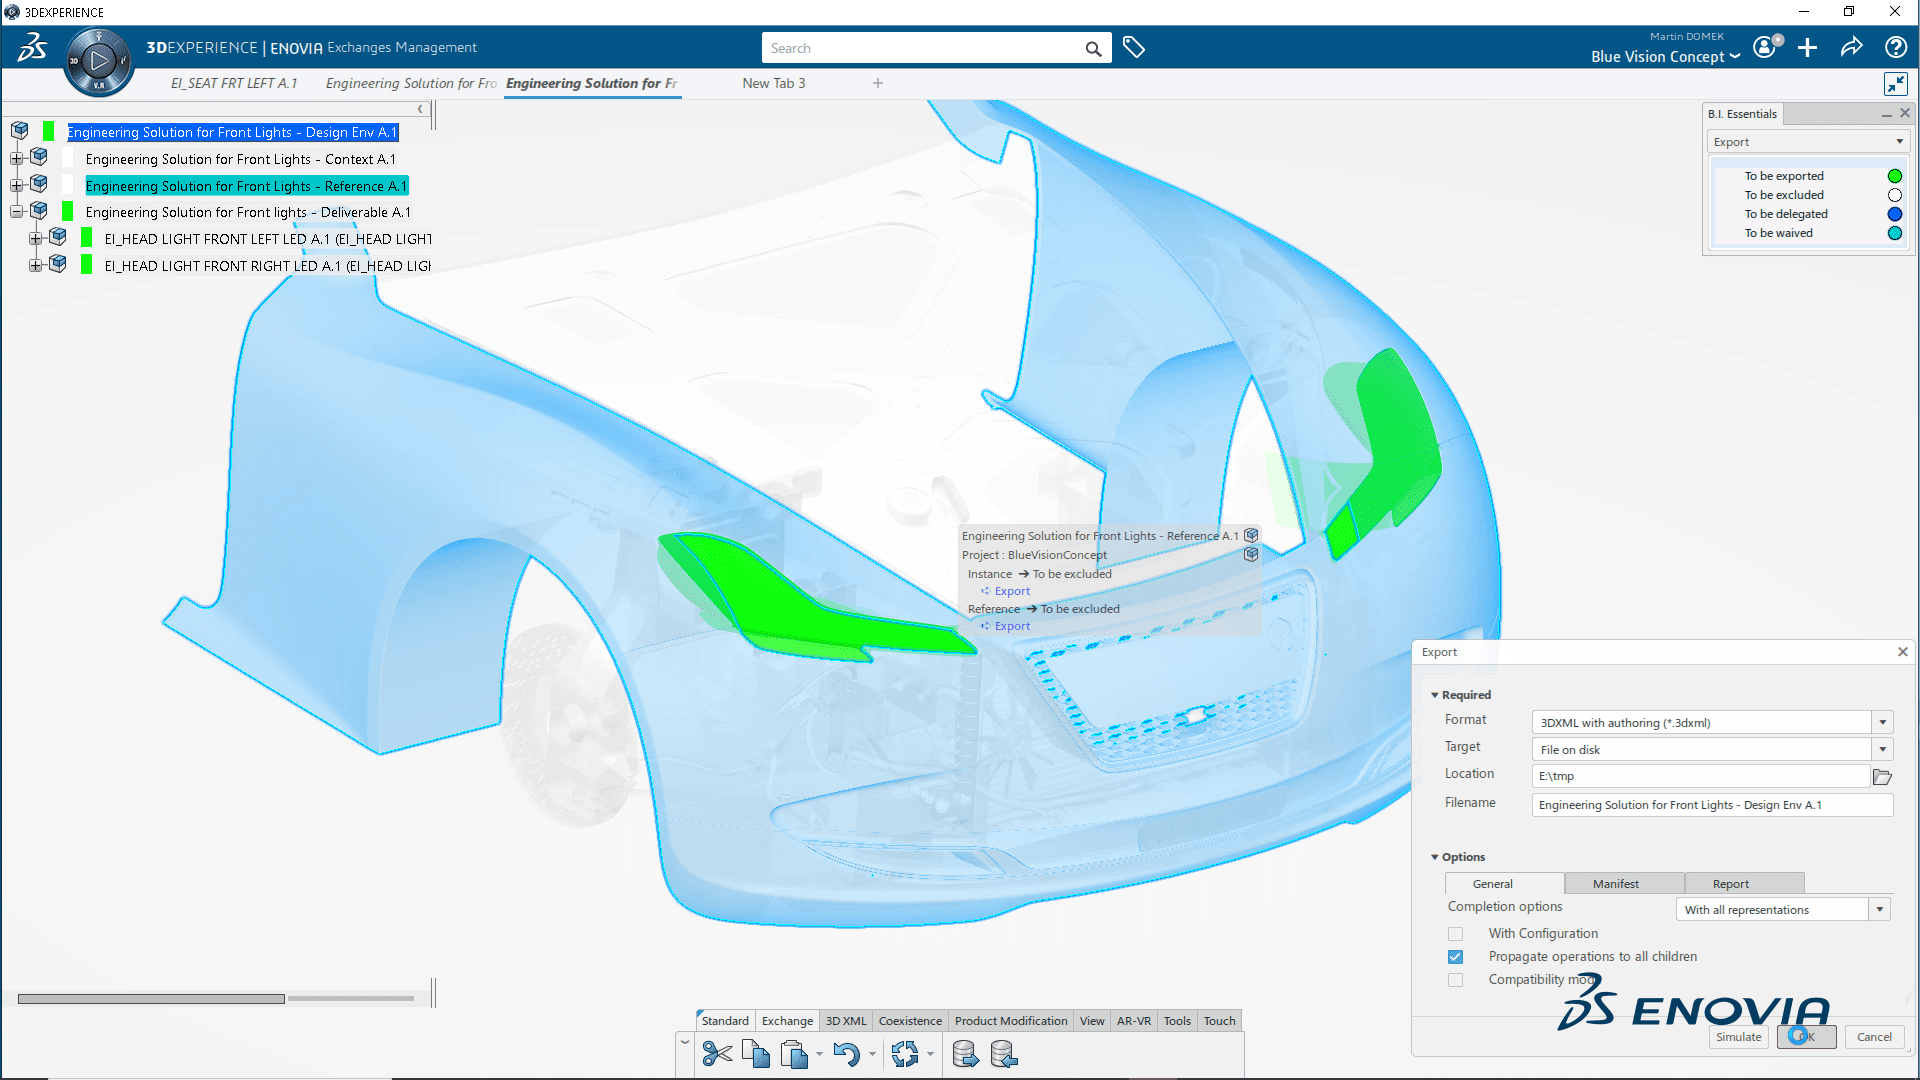Collapse the Required section
The image size is (1920, 1080).
[x=1460, y=695]
